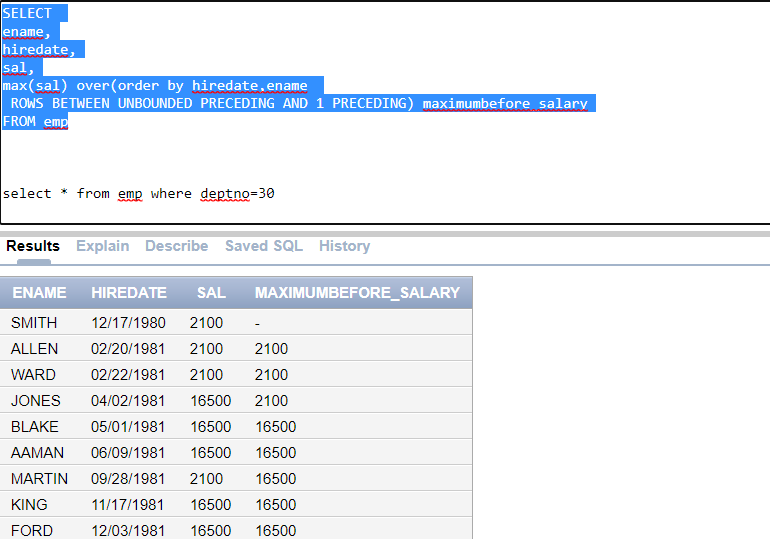This screenshot has width=770, height=539.
Task: Select the KING name cell
Action: pos(29,505)
